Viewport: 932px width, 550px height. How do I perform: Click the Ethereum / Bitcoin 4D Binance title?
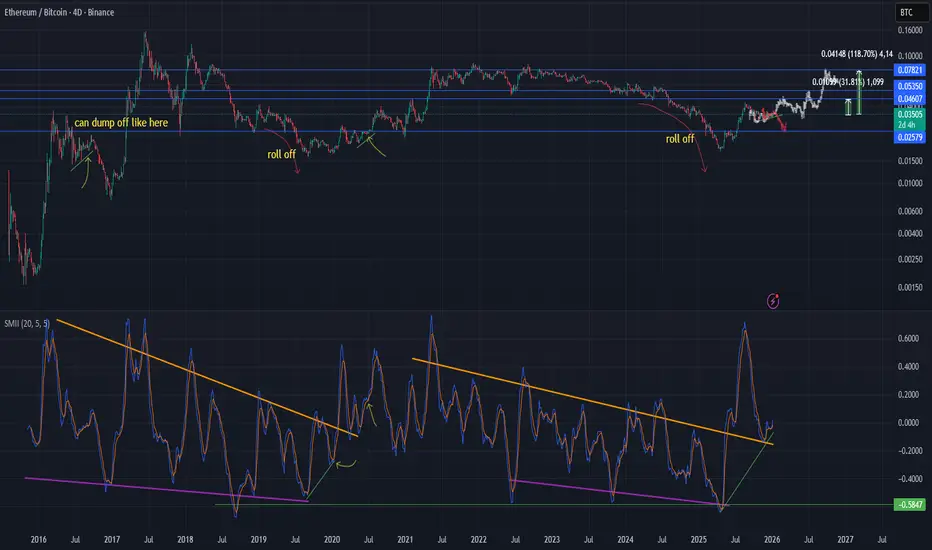point(59,12)
